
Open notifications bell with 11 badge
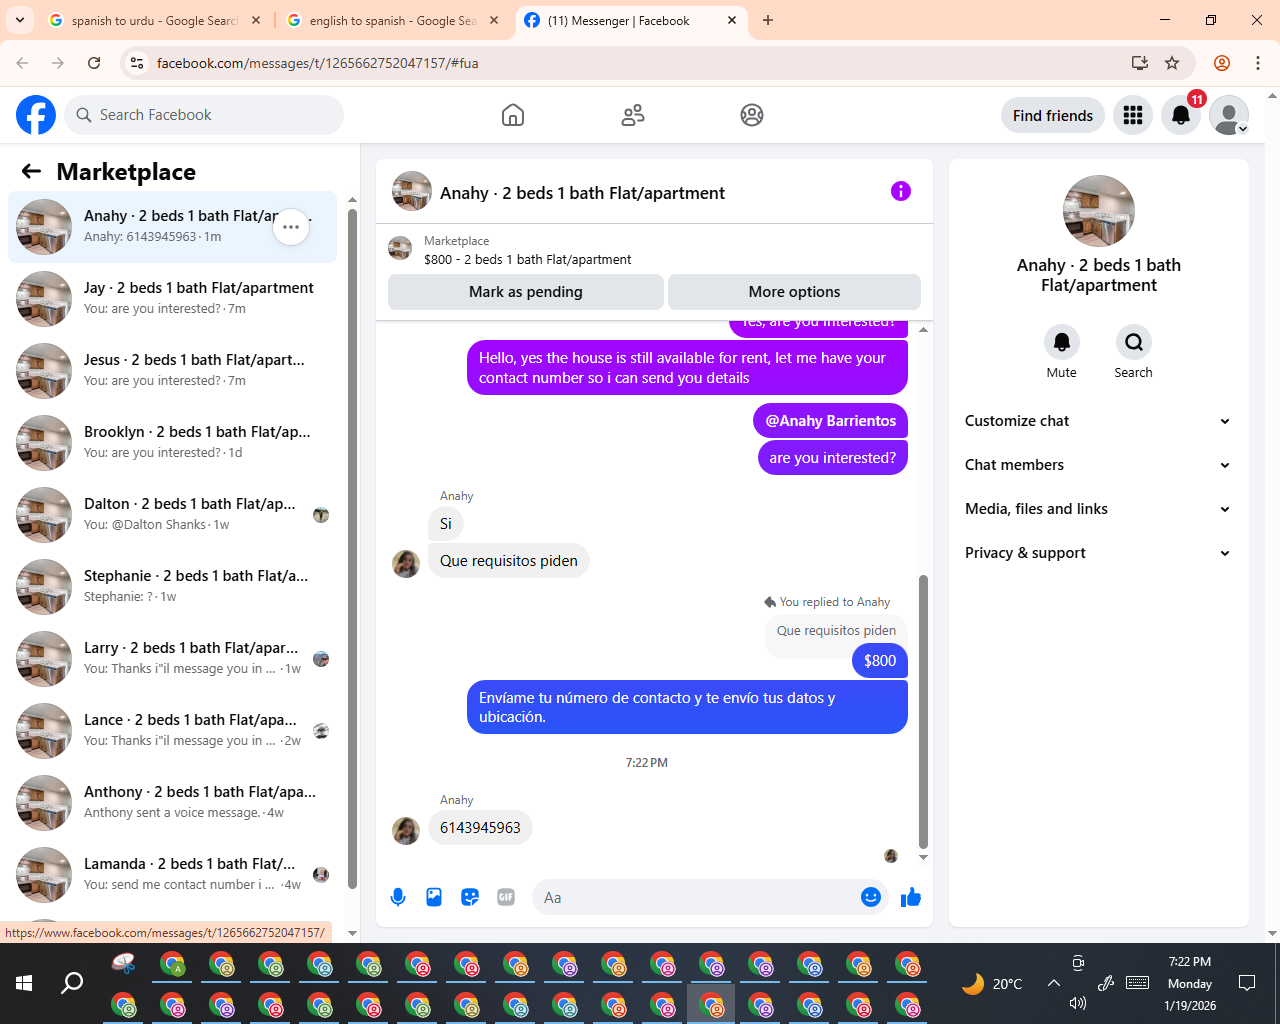click(x=1181, y=115)
